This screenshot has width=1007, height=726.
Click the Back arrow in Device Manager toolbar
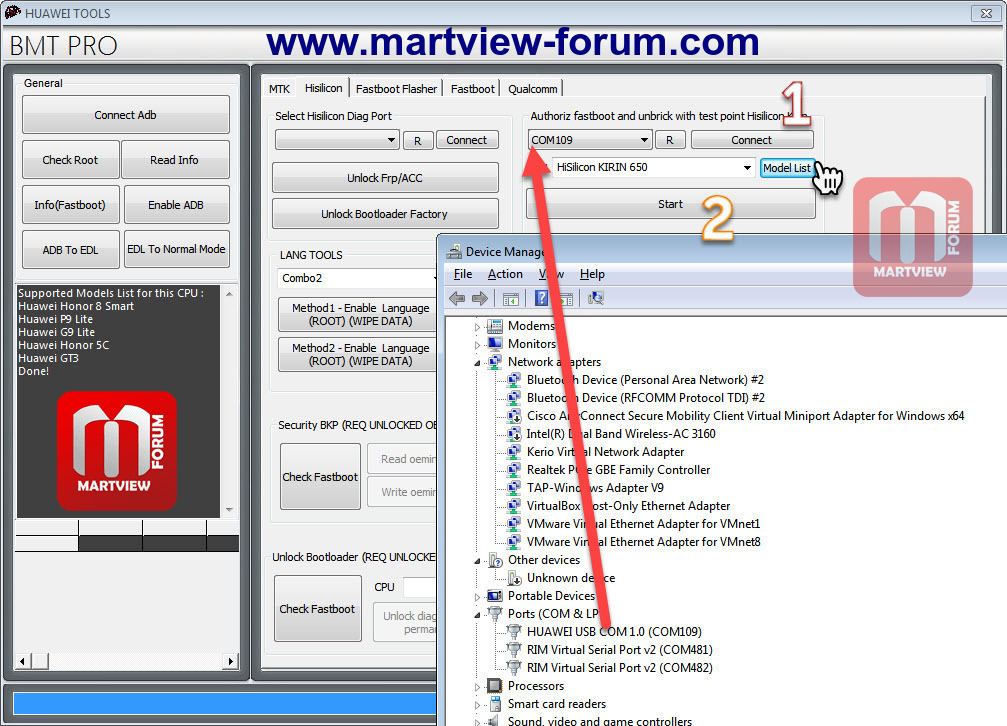457,298
